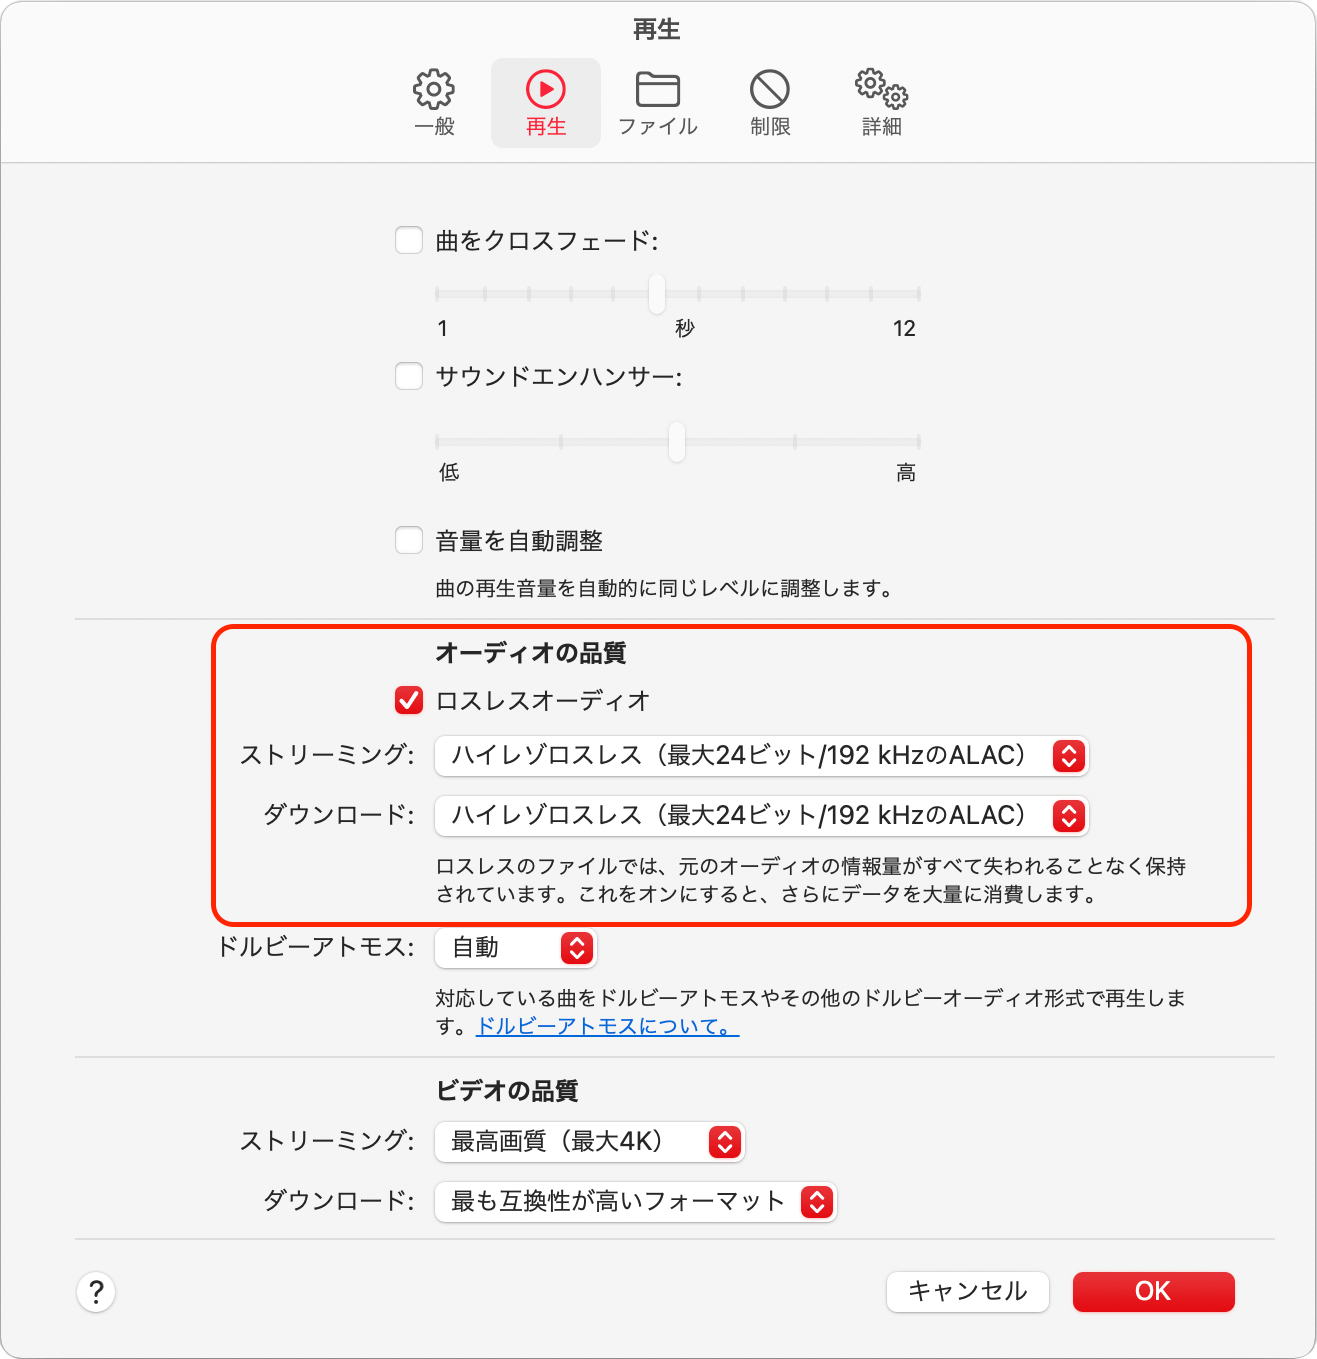Screen dimensions: 1317x1359
Task: Click the red OK button
Action: pyautogui.click(x=1153, y=1291)
